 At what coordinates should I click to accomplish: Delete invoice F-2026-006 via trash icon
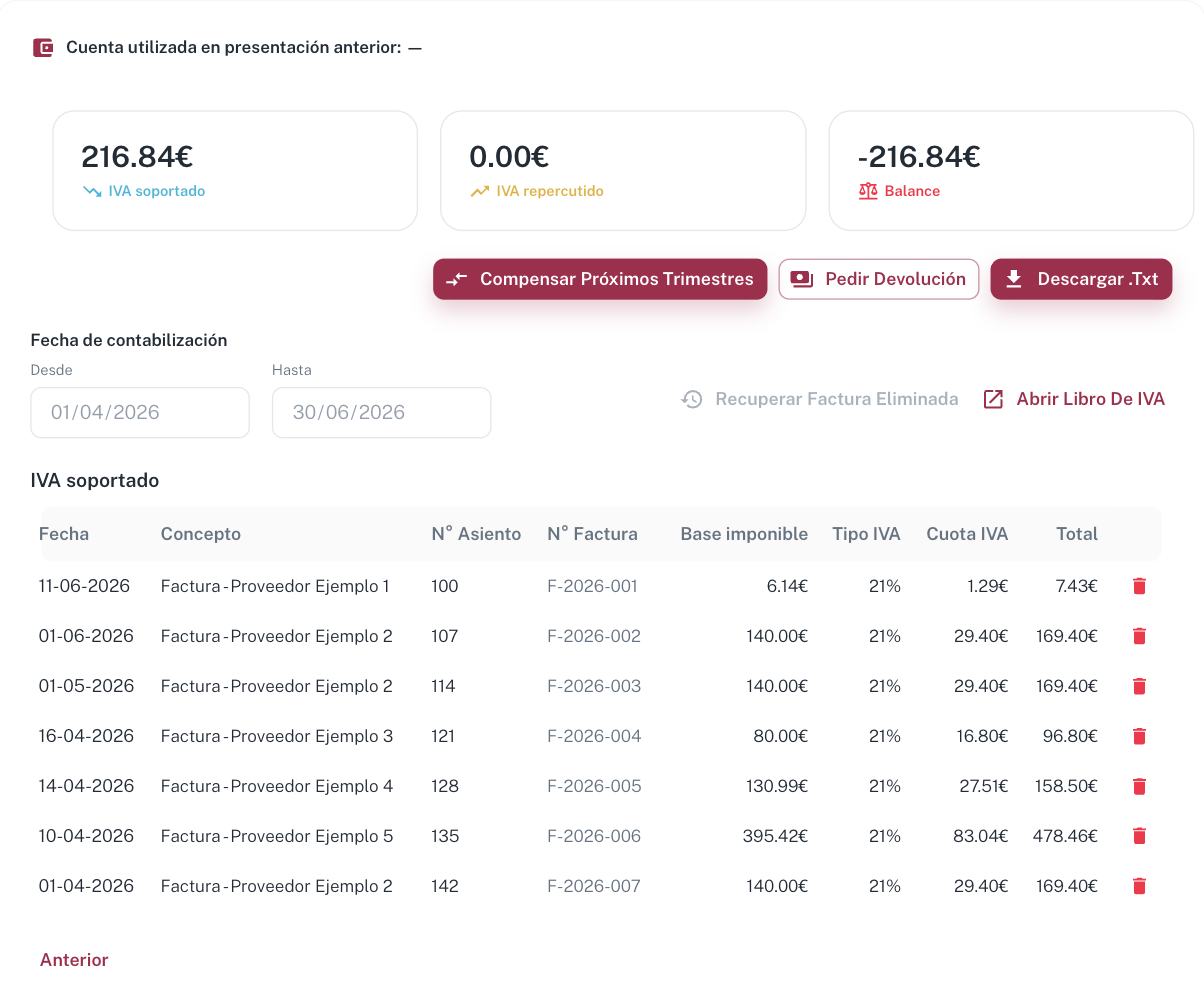[1139, 836]
